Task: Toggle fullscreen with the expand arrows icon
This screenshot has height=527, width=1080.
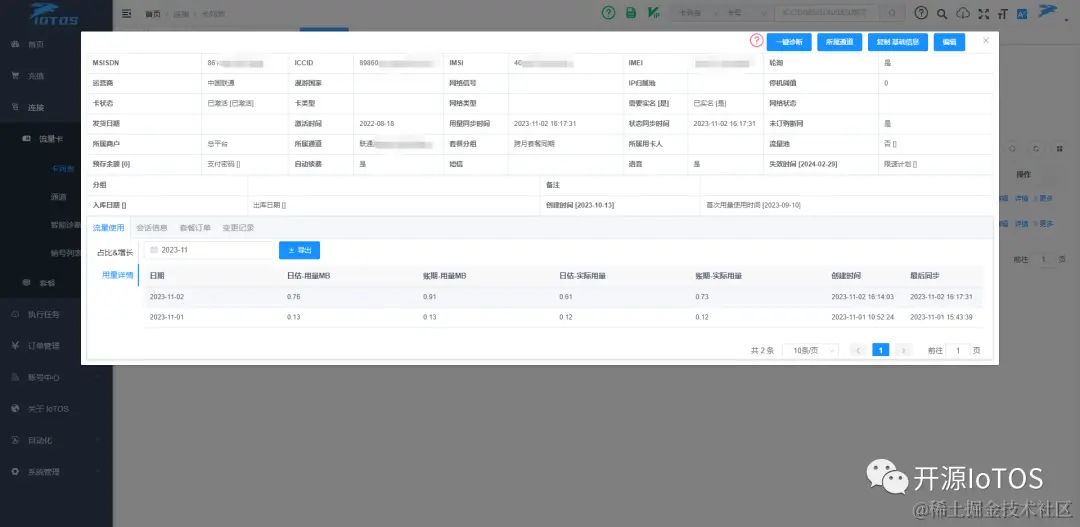Action: tap(984, 13)
